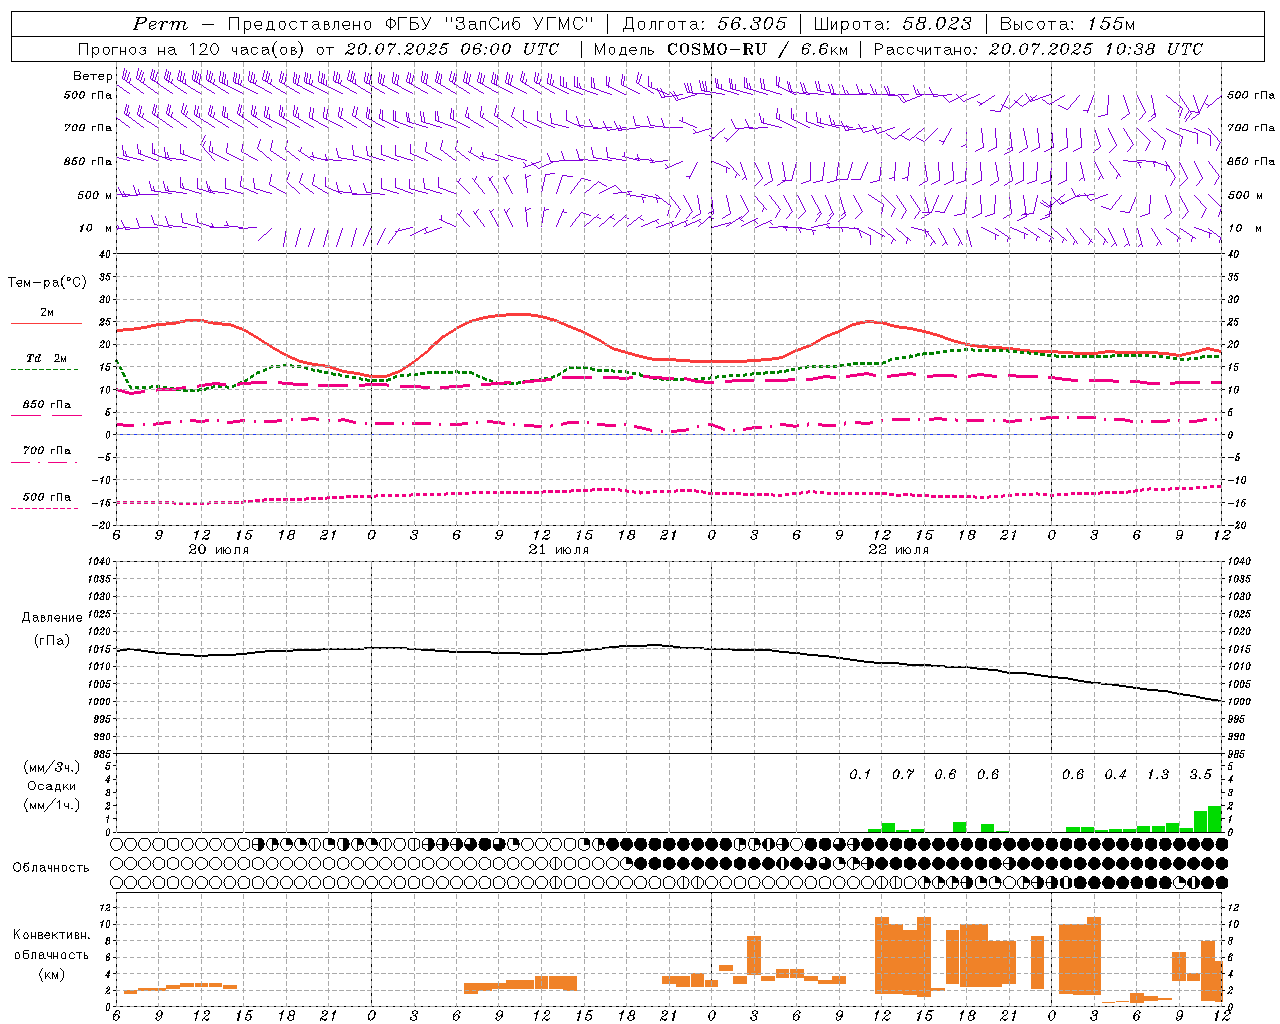The height and width of the screenshot is (1024, 1280).
Task: Click the "Тем-ра(°C)" temperature axis label
Action: point(47,283)
